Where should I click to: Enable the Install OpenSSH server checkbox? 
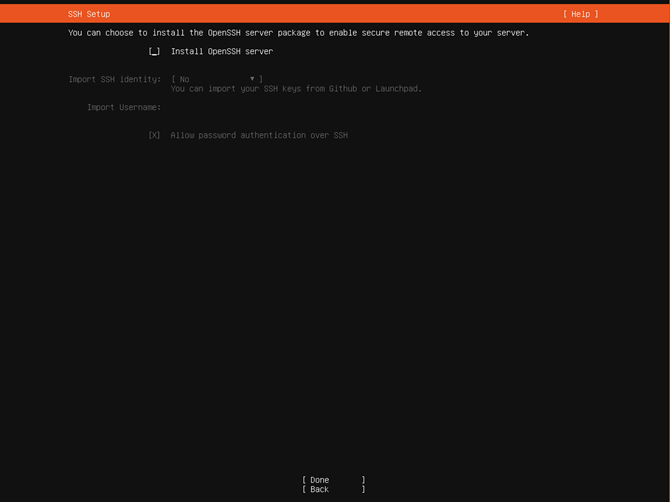pyautogui.click(x=154, y=51)
